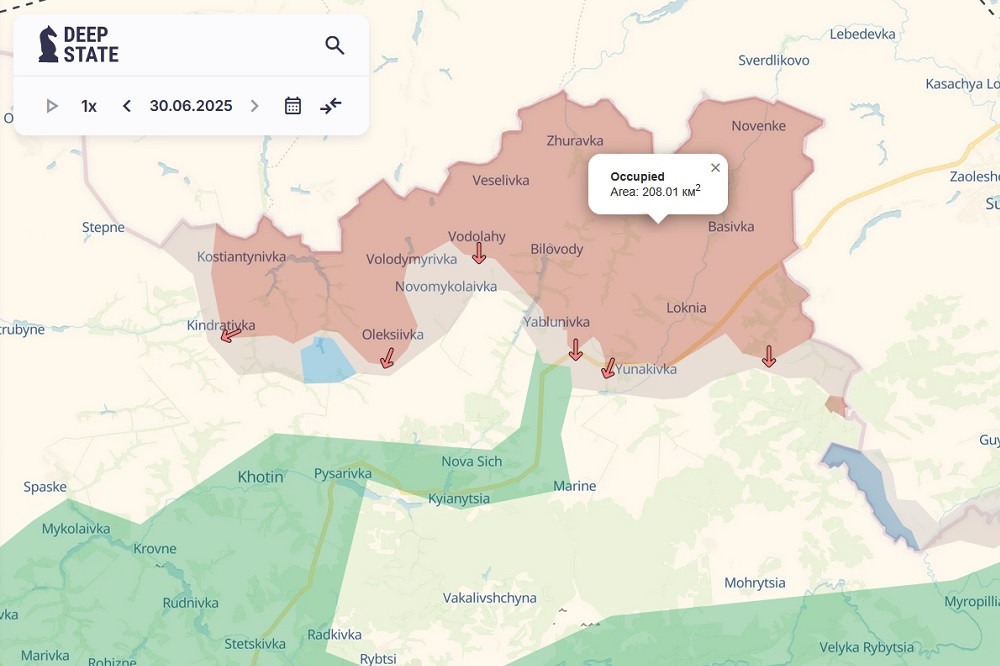
Task: Click attack arrow near Kindrativka
Action: [230, 334]
